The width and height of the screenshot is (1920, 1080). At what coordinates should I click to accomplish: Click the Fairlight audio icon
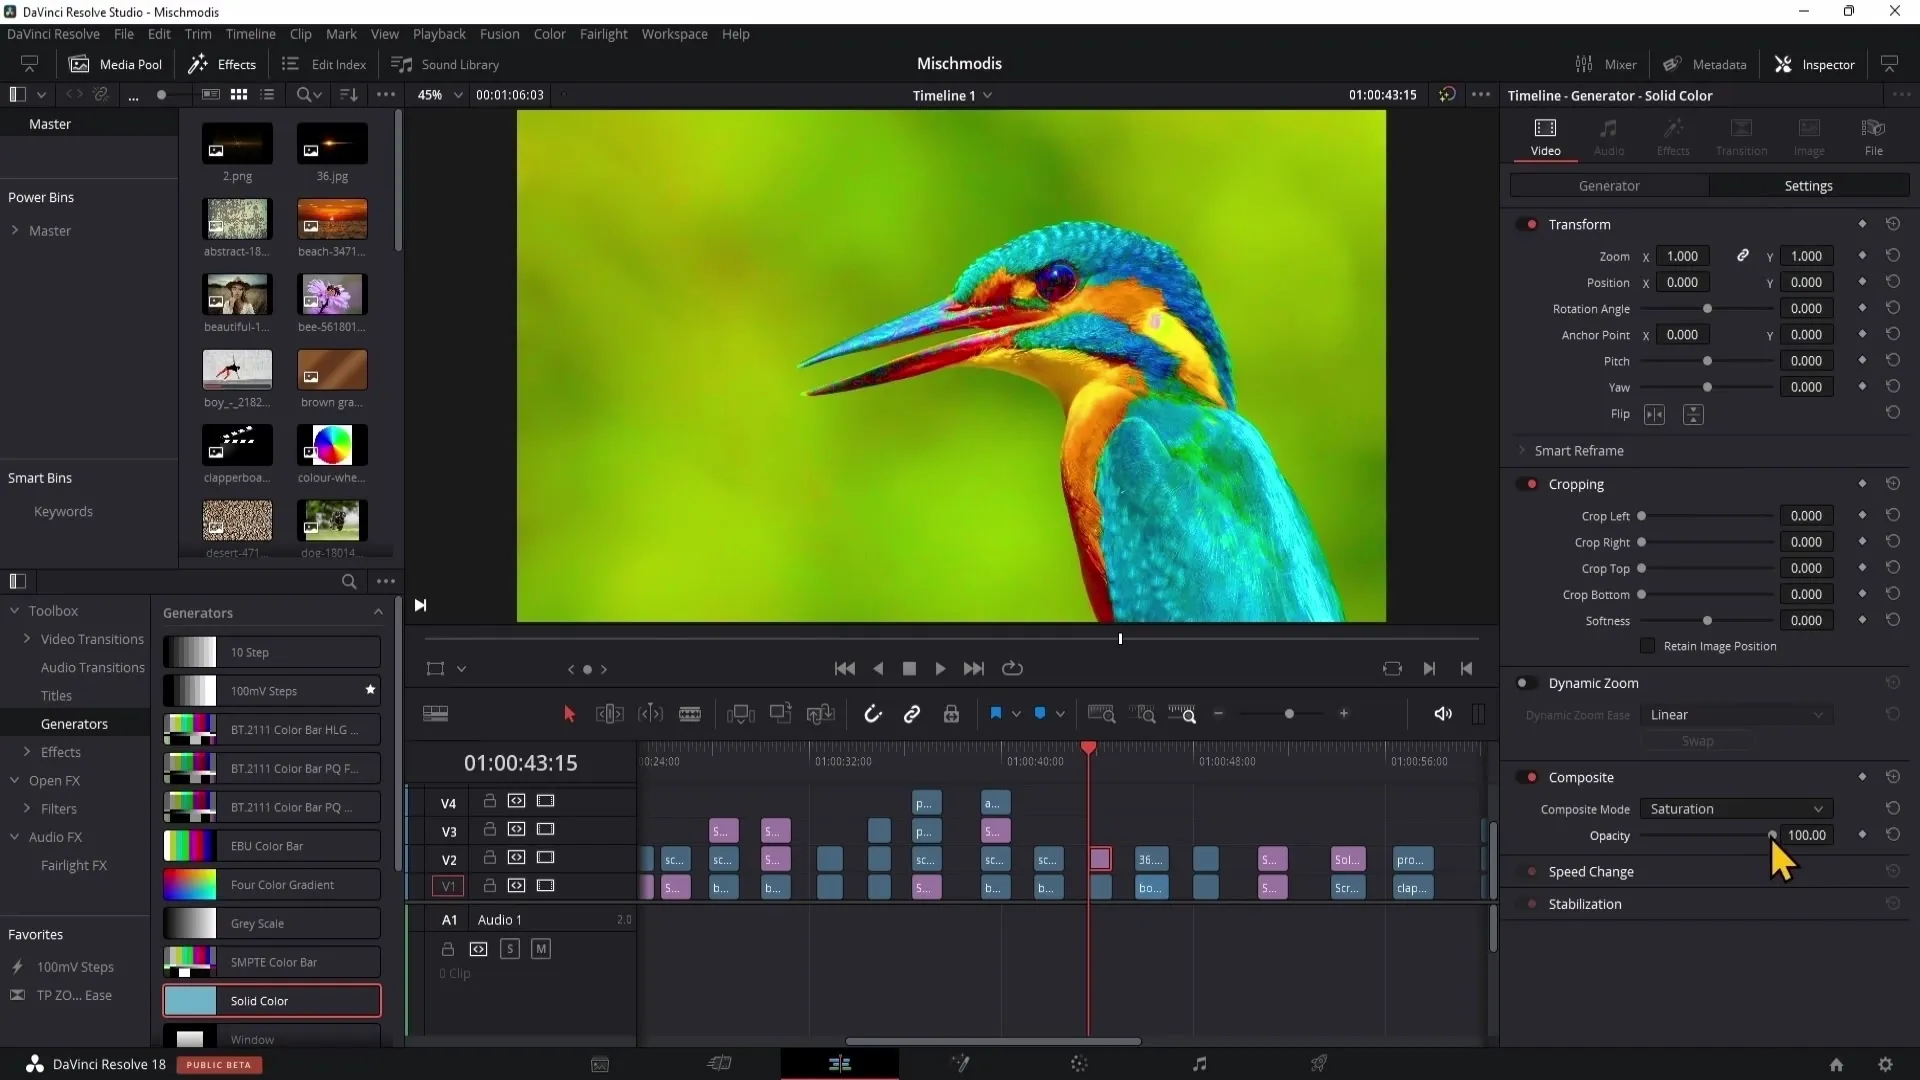(1199, 1063)
